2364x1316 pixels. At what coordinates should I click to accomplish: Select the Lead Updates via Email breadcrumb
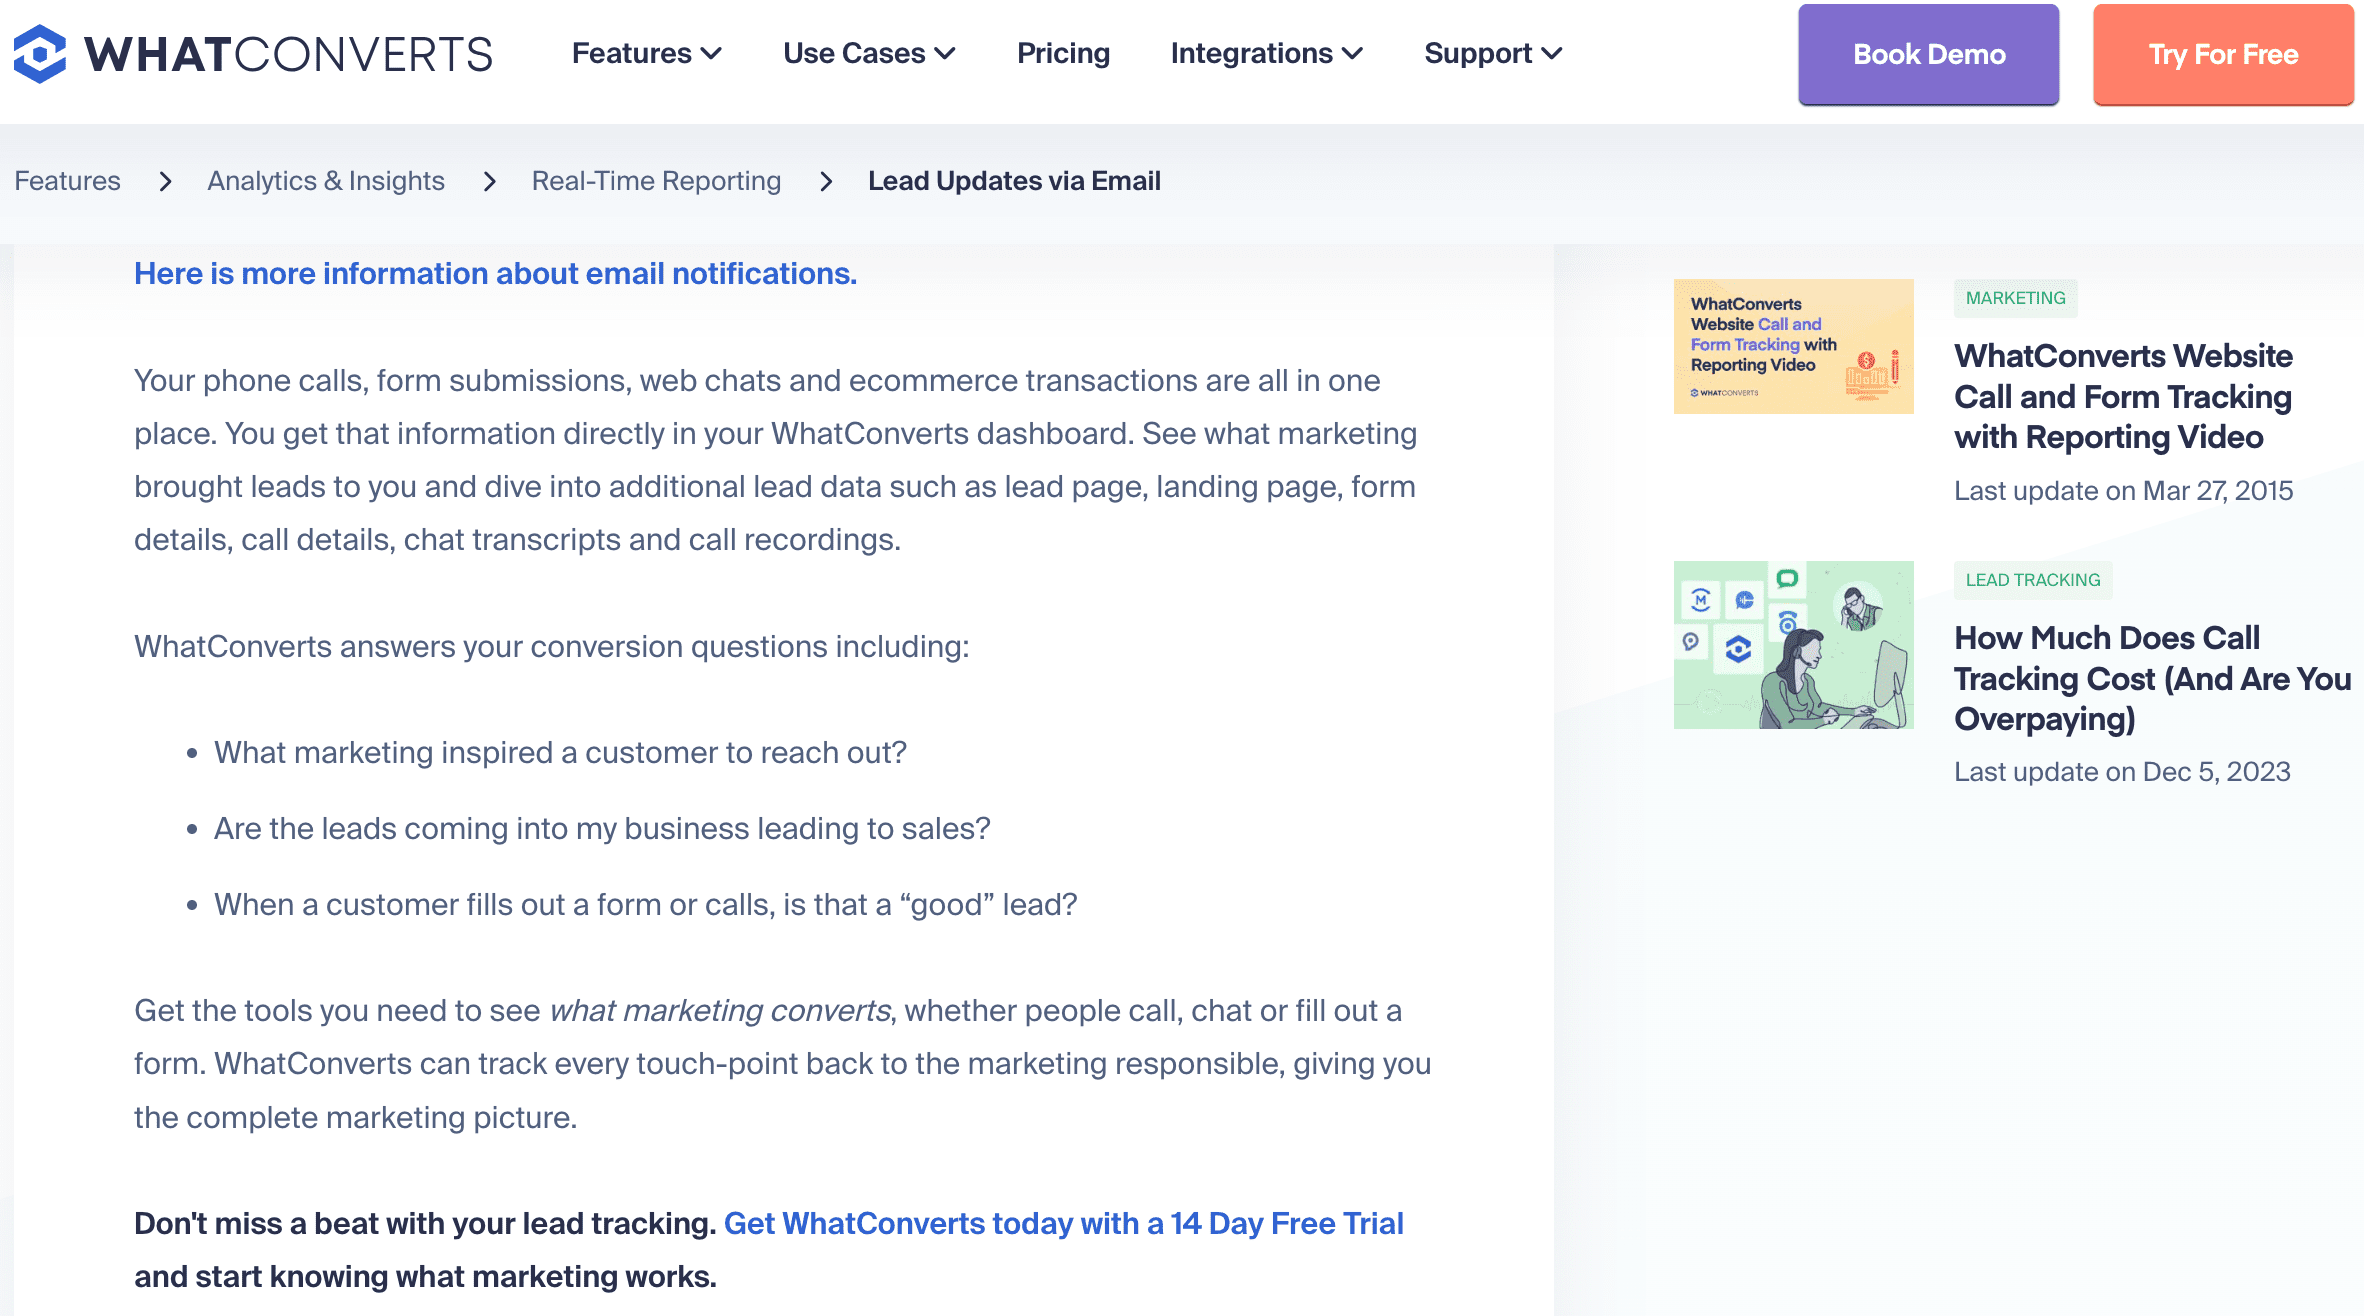pos(1013,181)
